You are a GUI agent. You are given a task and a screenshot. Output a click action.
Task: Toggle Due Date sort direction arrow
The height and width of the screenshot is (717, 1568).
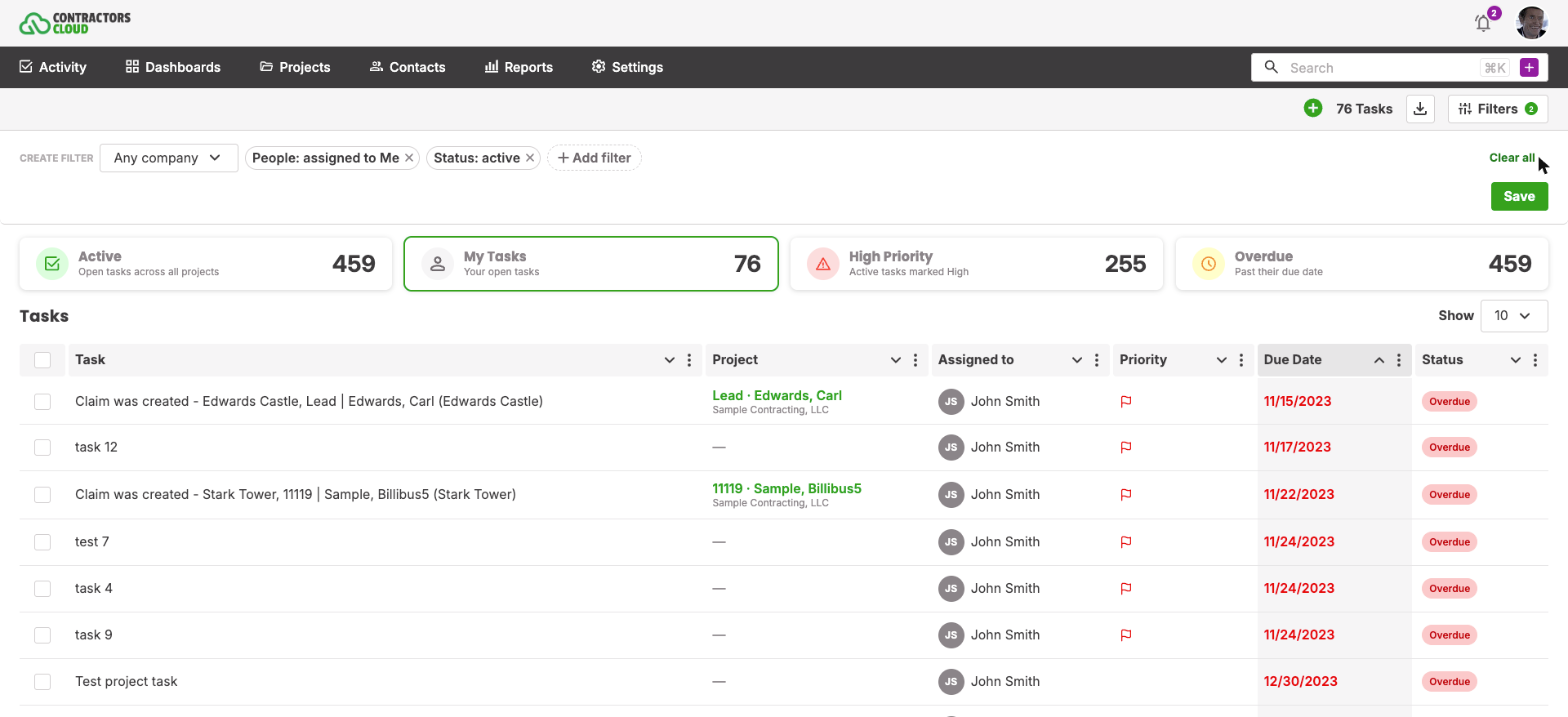[1379, 360]
